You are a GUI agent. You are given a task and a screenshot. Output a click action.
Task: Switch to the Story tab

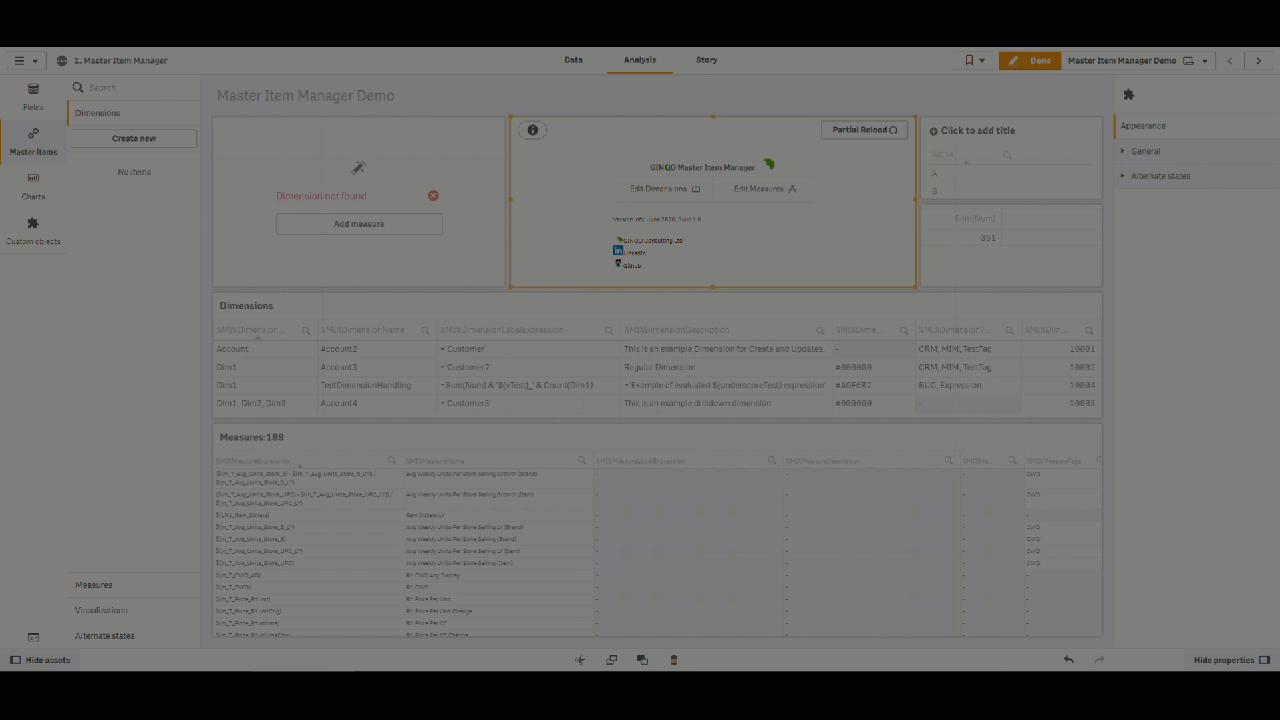coord(707,60)
